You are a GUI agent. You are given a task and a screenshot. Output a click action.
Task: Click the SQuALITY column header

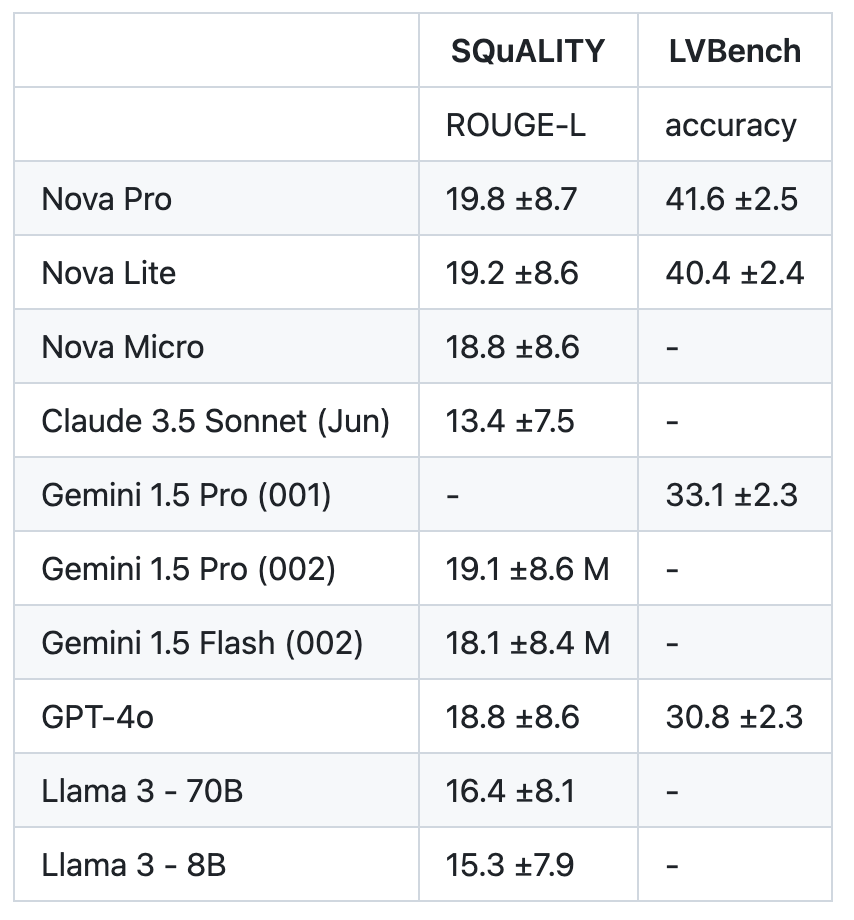coord(527,51)
